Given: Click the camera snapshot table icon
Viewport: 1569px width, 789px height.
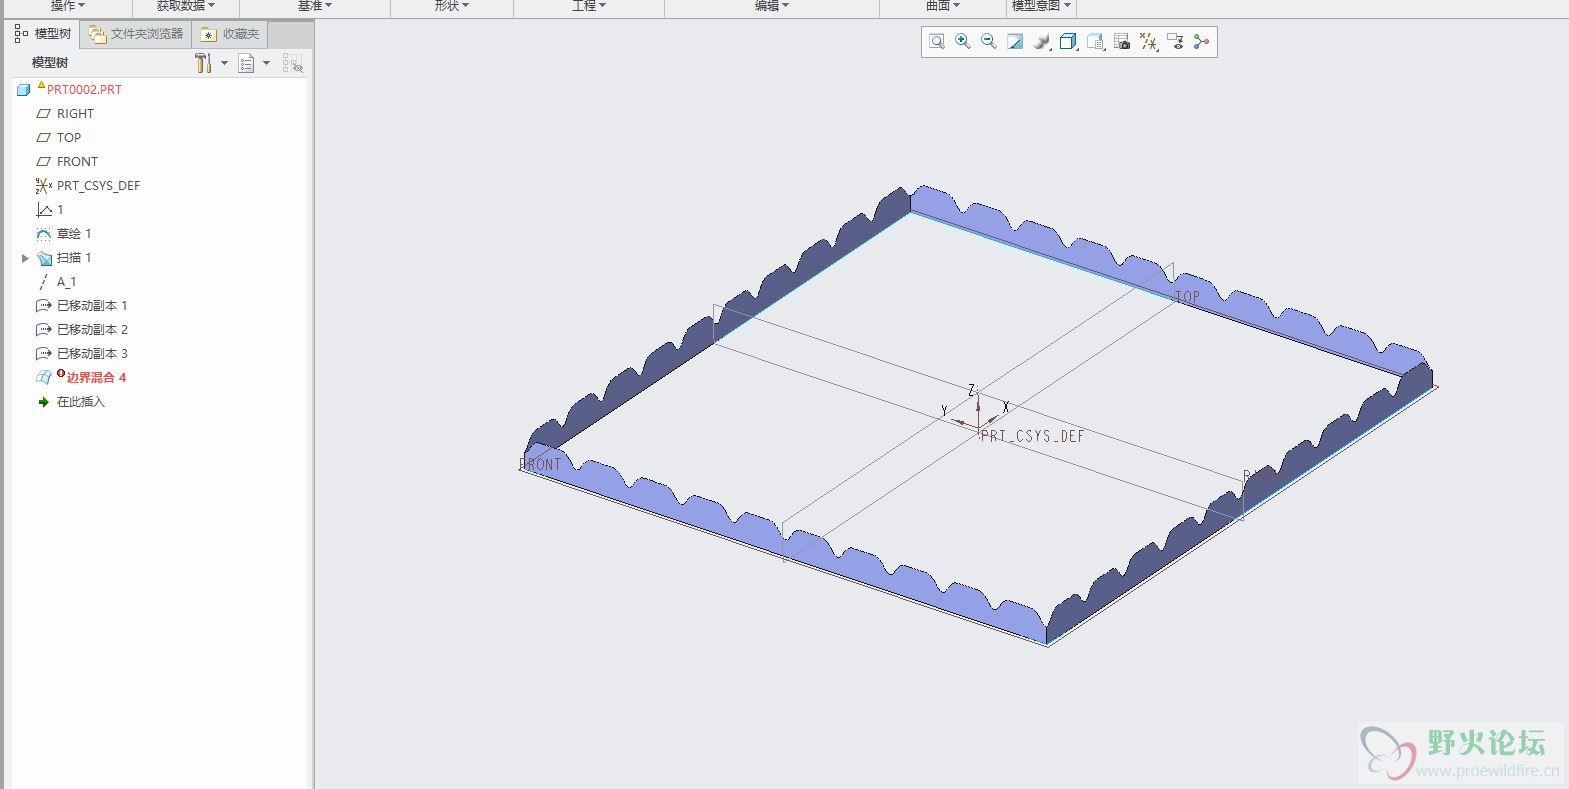Looking at the screenshot, I should [x=1122, y=41].
